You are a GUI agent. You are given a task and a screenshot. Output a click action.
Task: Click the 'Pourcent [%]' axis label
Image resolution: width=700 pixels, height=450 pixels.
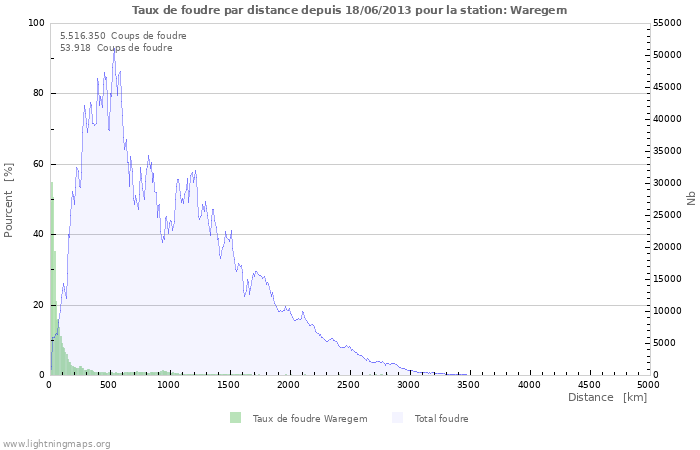pos(8,200)
